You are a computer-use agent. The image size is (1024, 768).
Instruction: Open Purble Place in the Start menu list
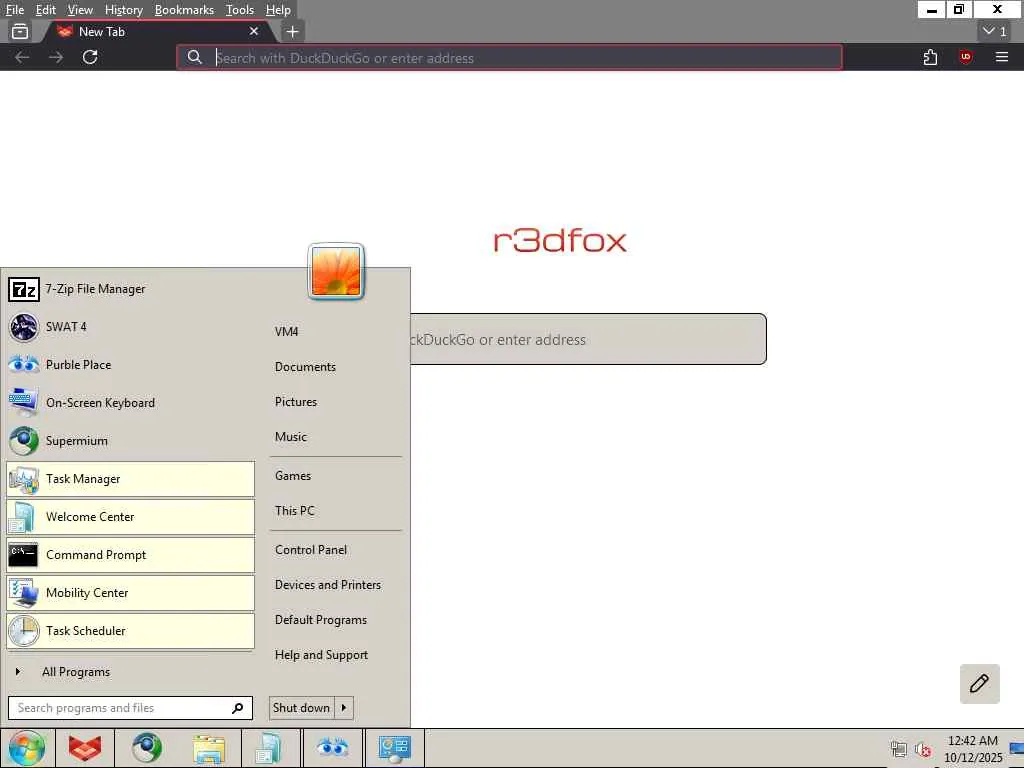130,364
